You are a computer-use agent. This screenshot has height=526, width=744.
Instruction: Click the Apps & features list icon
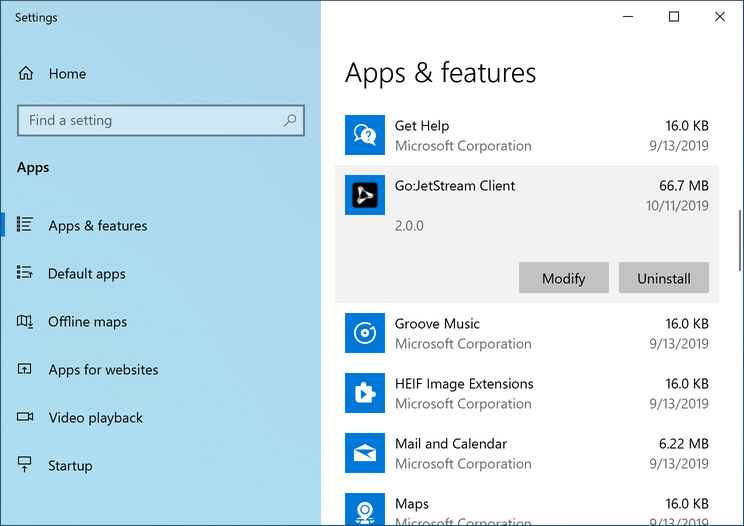click(25, 224)
